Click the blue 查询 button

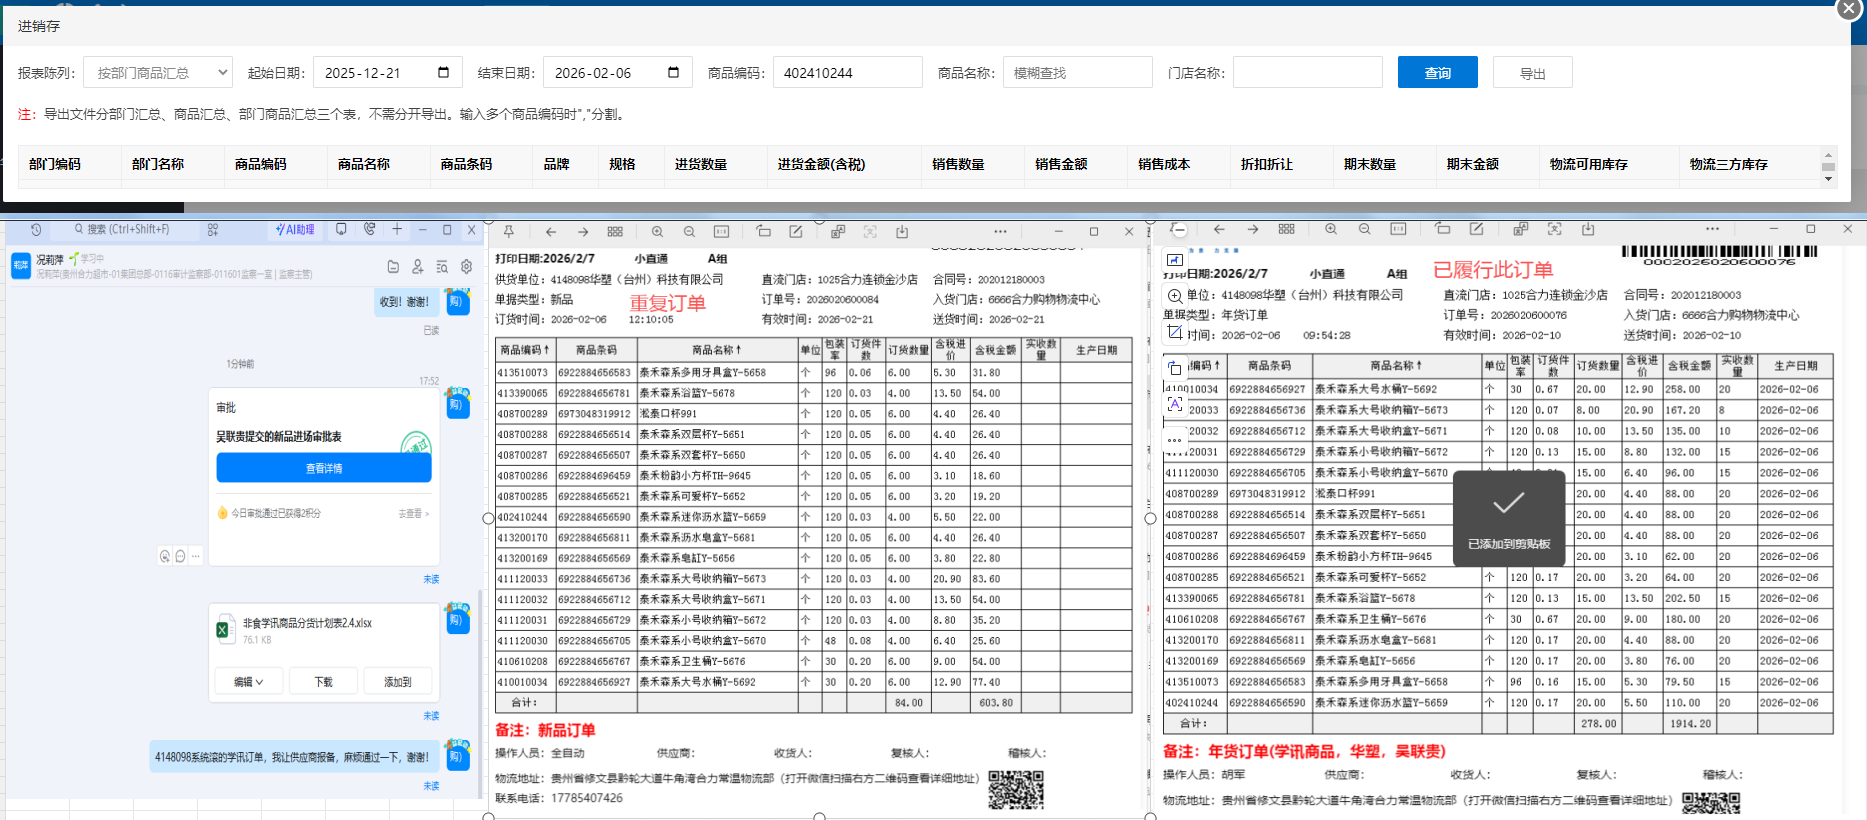pyautogui.click(x=1437, y=73)
